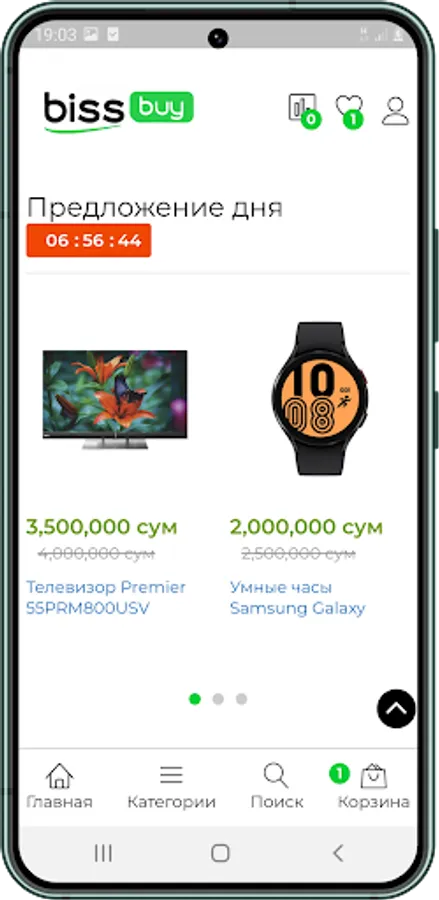
Task: Open Поиск search magnifier
Action: pos(277,786)
